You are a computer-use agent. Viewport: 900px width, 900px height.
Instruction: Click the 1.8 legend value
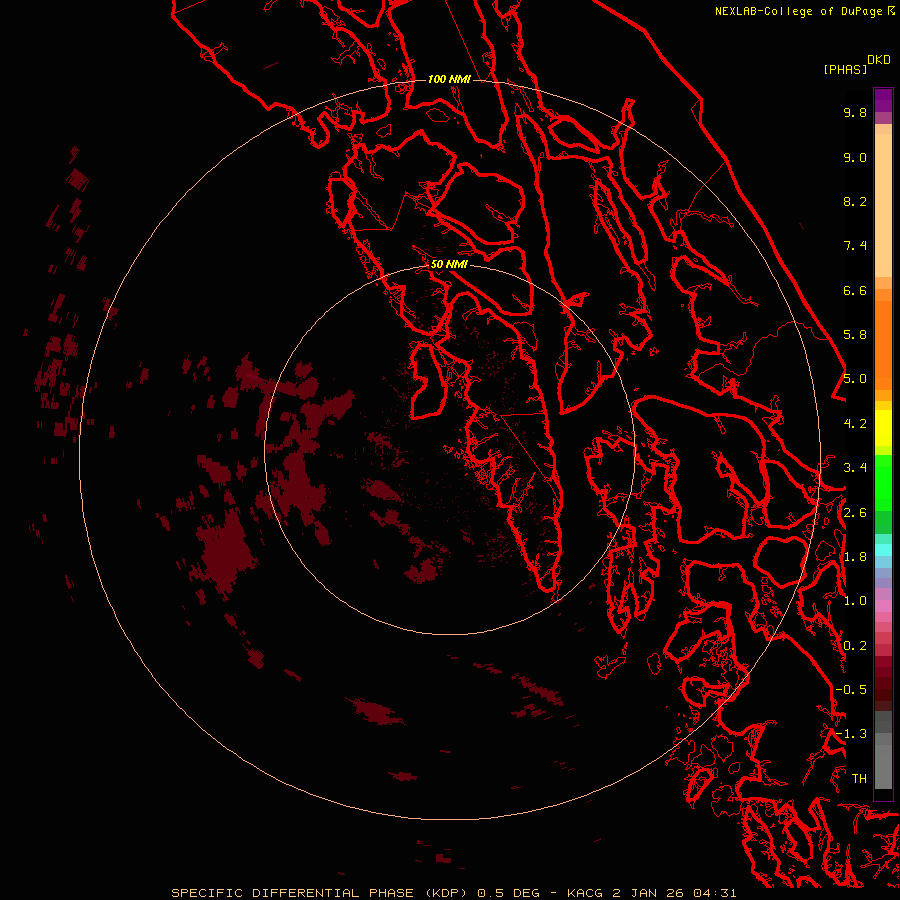(855, 557)
